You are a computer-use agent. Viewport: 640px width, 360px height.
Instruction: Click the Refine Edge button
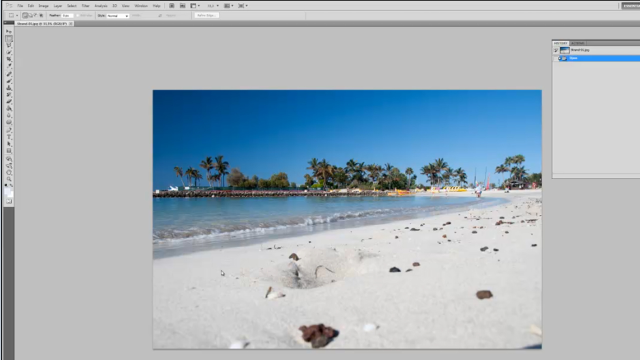coord(207,15)
